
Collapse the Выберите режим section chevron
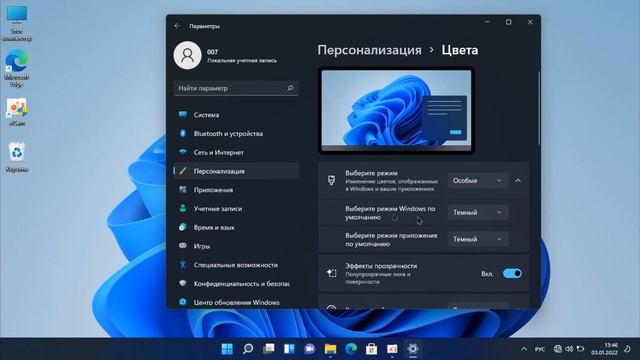[518, 180]
